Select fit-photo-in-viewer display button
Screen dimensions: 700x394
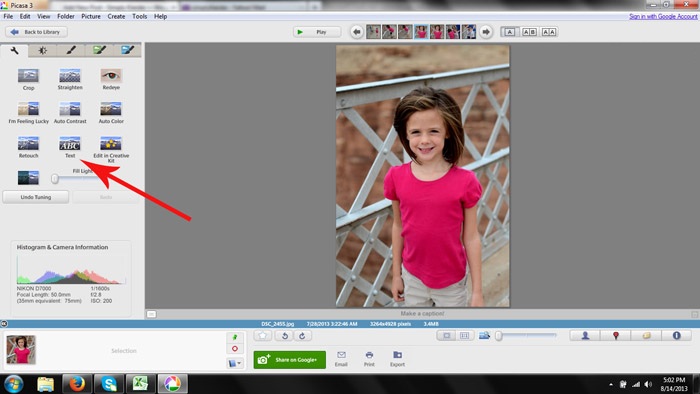(446, 336)
